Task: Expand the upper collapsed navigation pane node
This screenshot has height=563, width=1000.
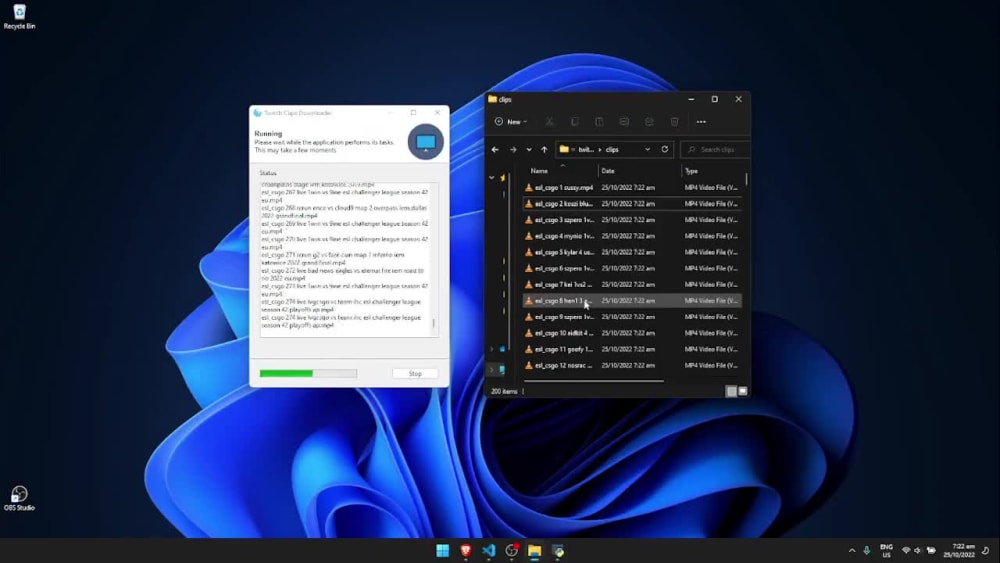Action: pos(492,349)
